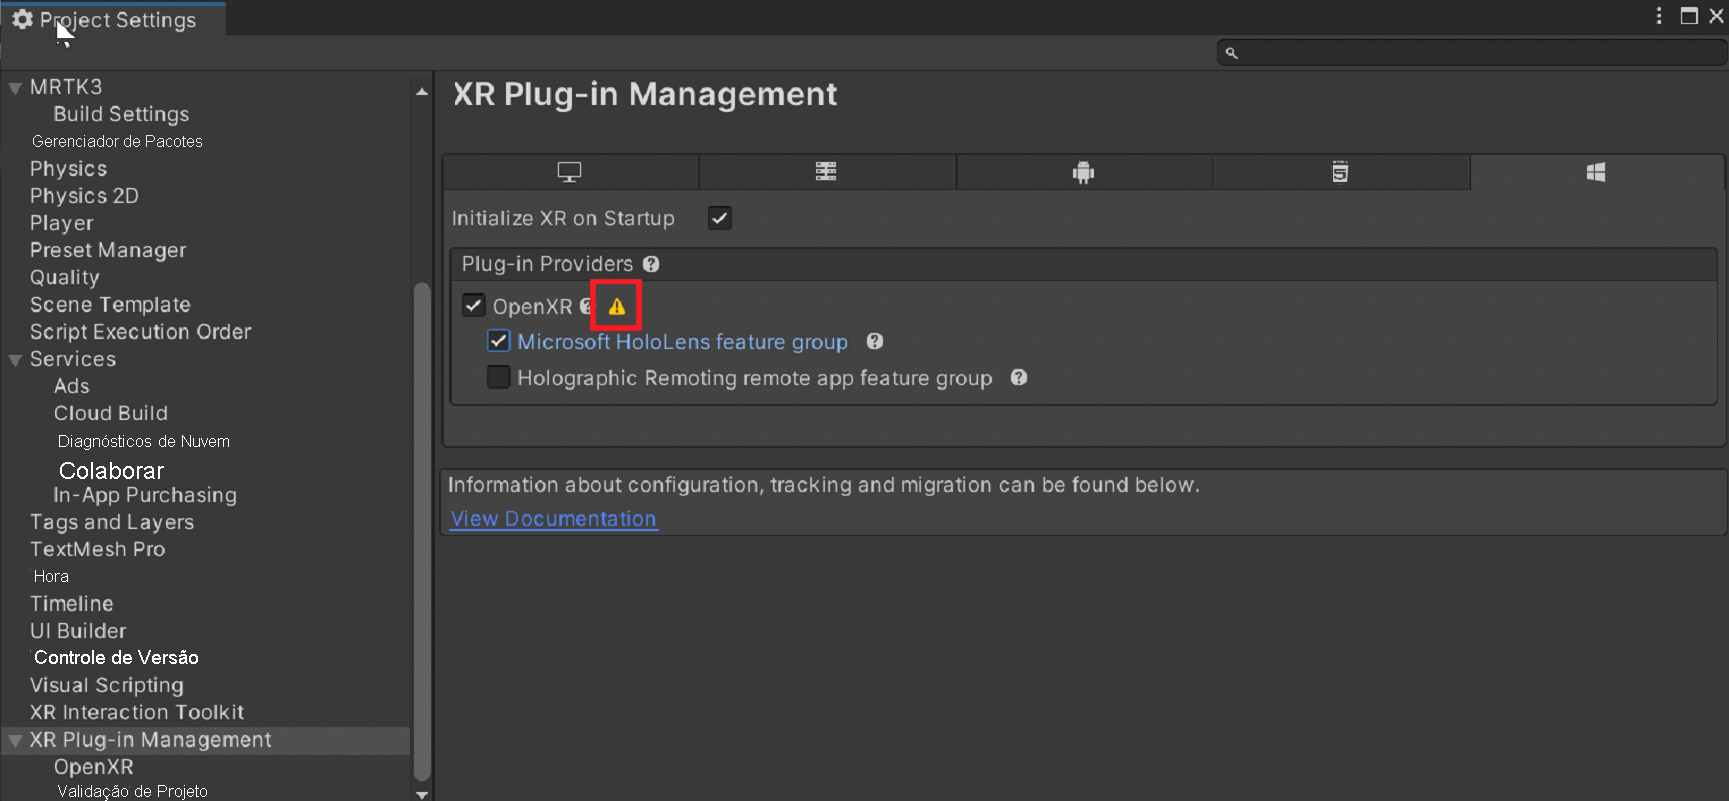Enable Holographic Remoting remote app feature group

498,378
